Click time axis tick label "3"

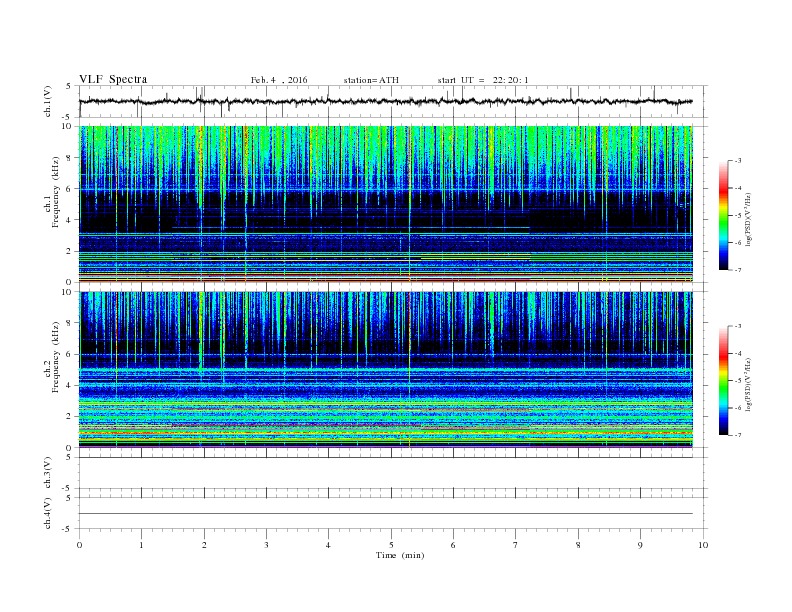point(266,545)
